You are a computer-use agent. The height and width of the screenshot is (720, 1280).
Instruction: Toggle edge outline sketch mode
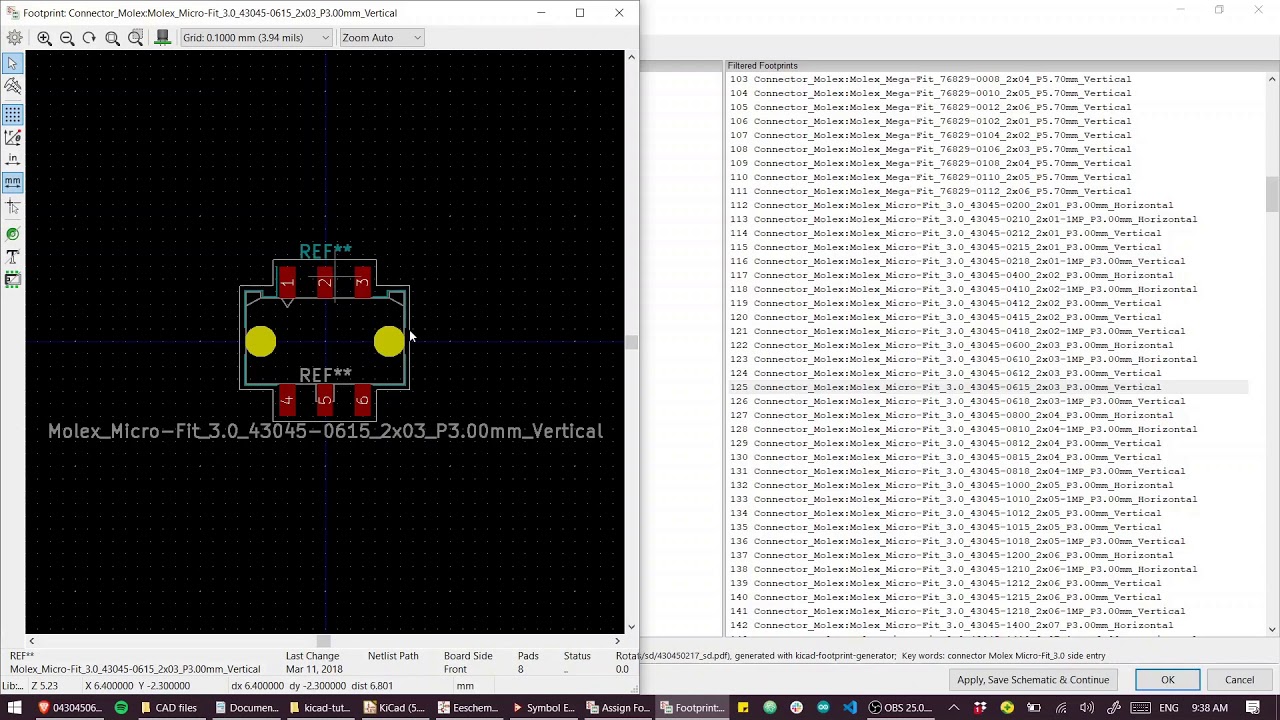pos(13,280)
